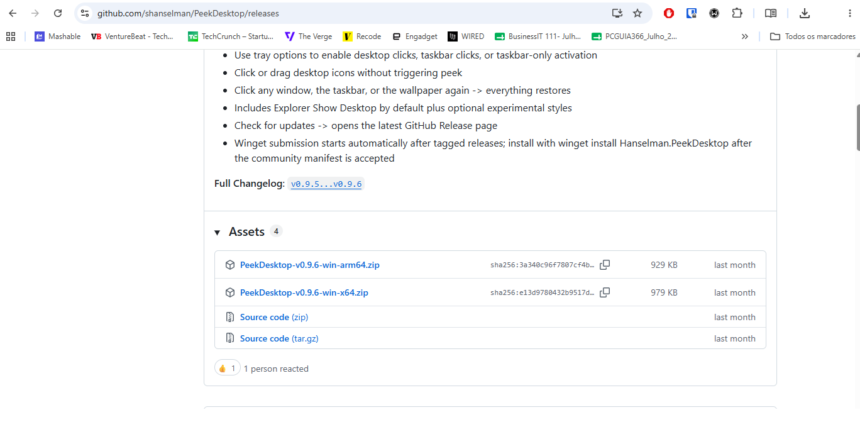Click package icon beside win-x64.zip
Screen dimensions: 860x439
point(230,292)
